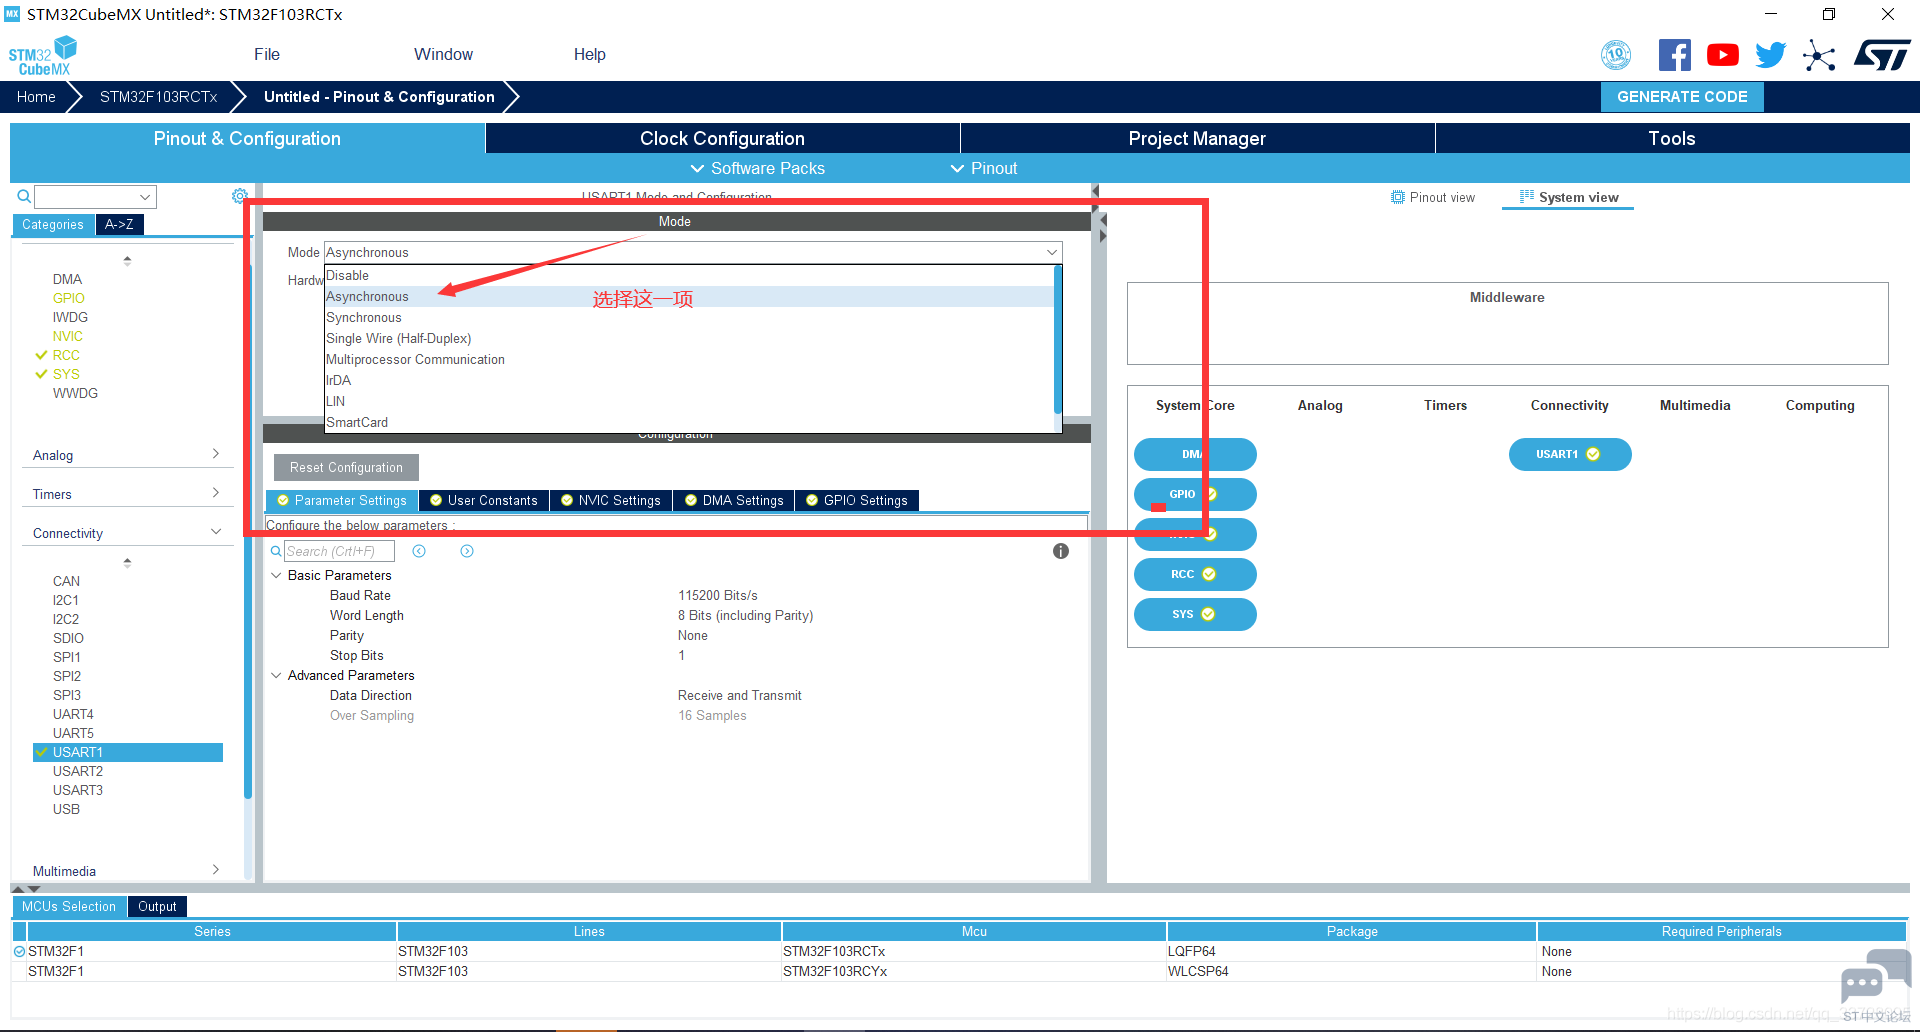Open the YouTube icon link

pos(1722,55)
